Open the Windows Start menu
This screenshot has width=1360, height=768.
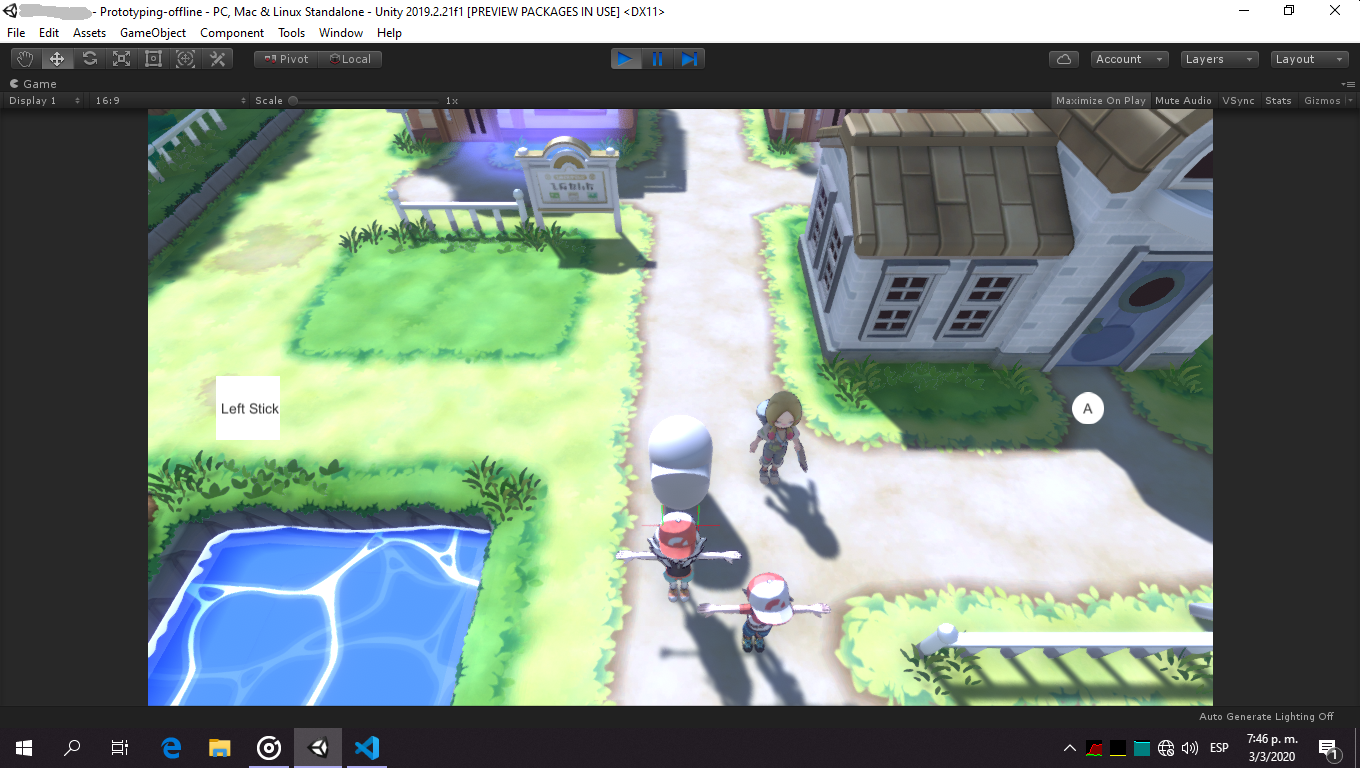[x=24, y=748]
